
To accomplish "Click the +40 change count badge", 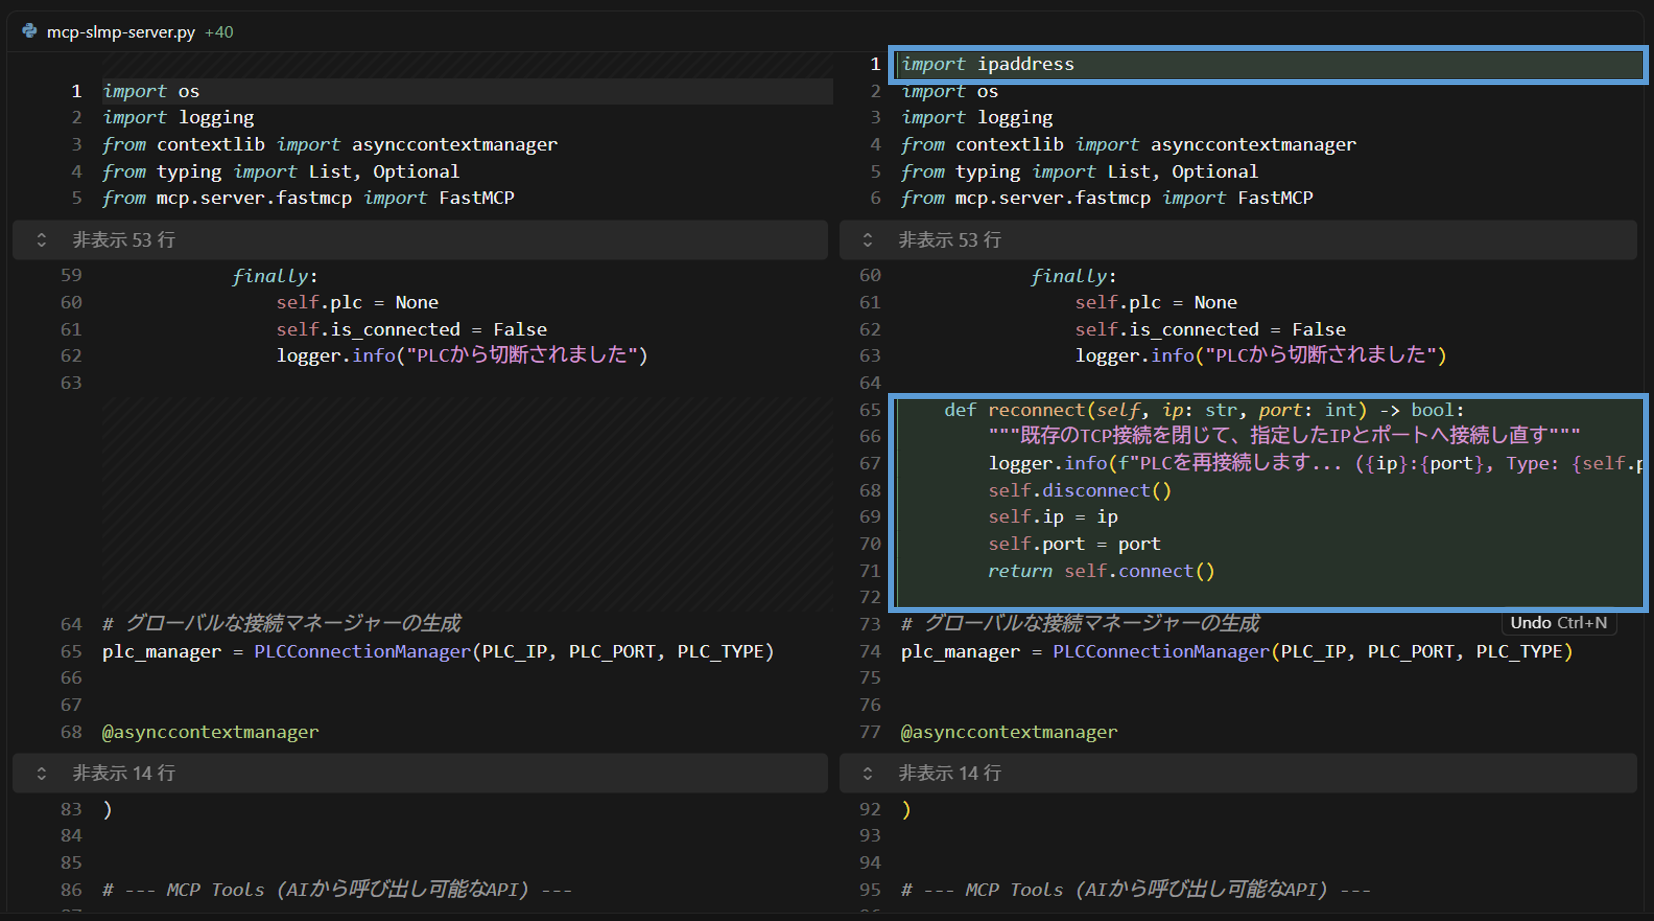I will [219, 32].
